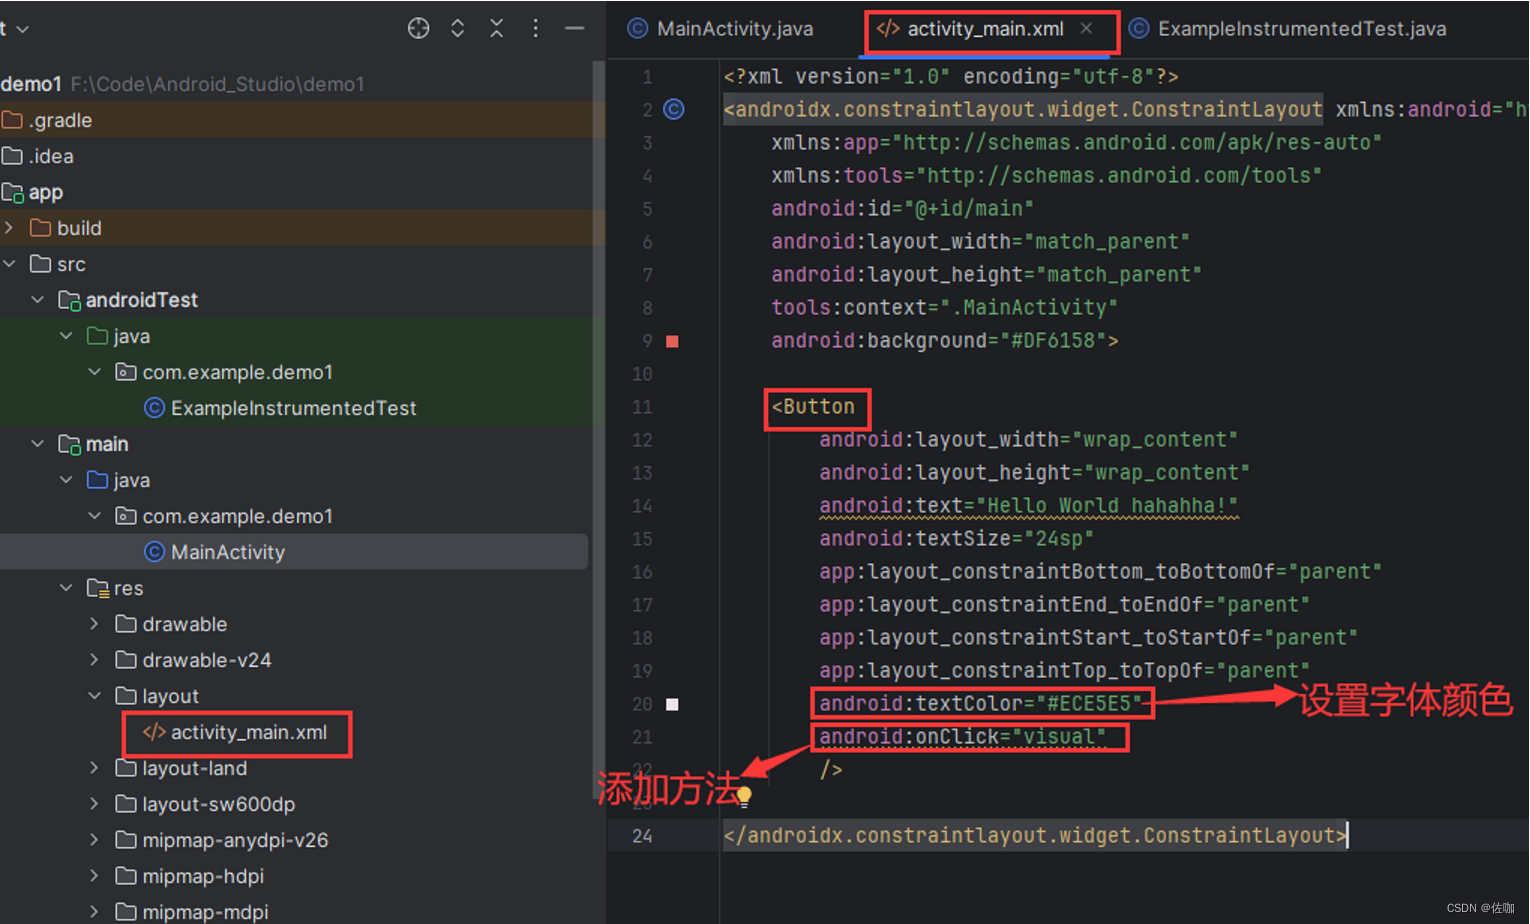The width and height of the screenshot is (1530, 924).
Task: Expand the mipmap-hdpi folder
Action: click(94, 876)
